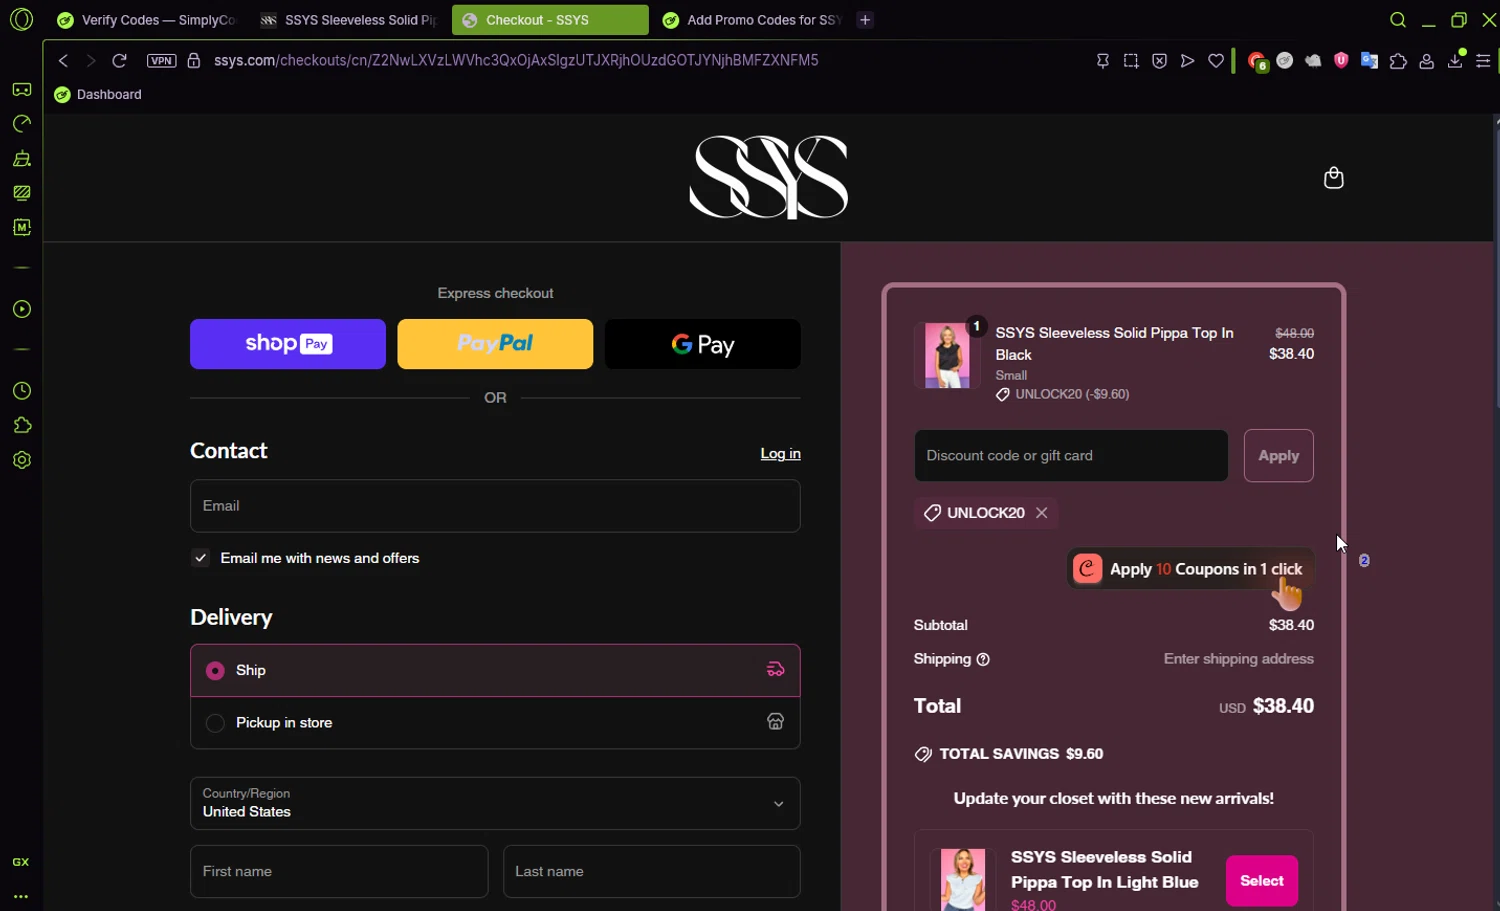Switch to SSYS Sleeveless Solid Pippa tab
This screenshot has height=911, width=1500.
tap(348, 20)
